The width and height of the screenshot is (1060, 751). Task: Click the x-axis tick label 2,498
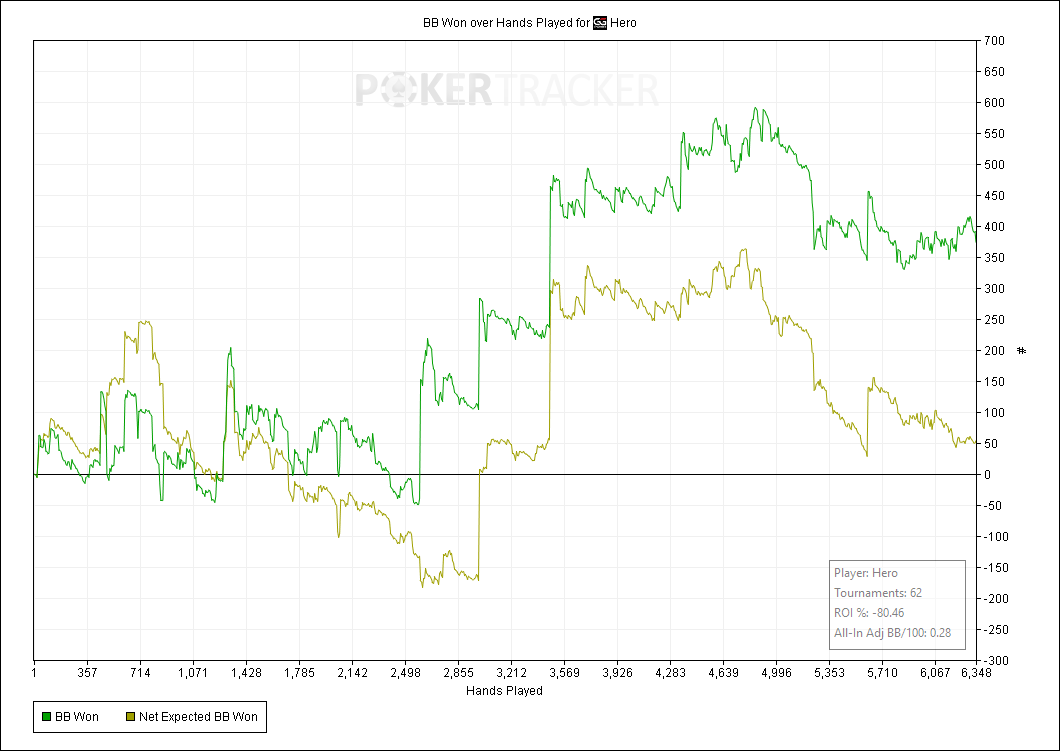click(405, 673)
